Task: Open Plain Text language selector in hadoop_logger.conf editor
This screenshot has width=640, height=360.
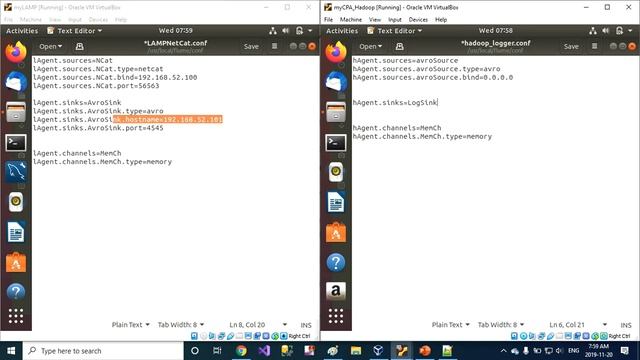Action: (451, 325)
